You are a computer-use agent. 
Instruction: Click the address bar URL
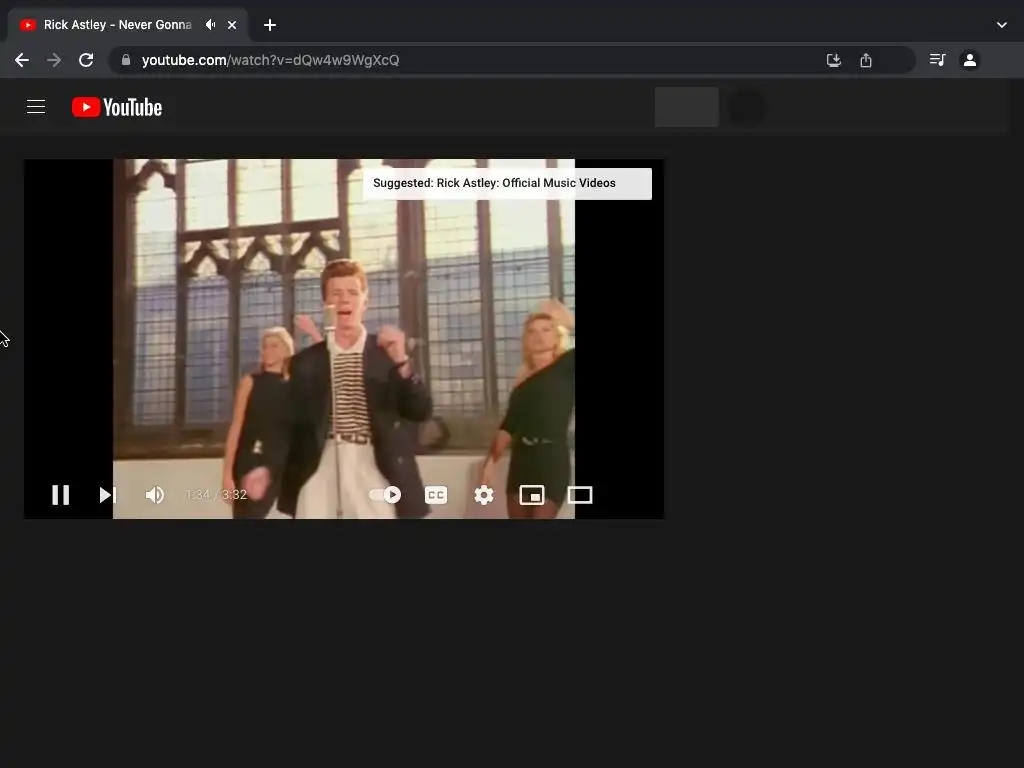(270, 60)
